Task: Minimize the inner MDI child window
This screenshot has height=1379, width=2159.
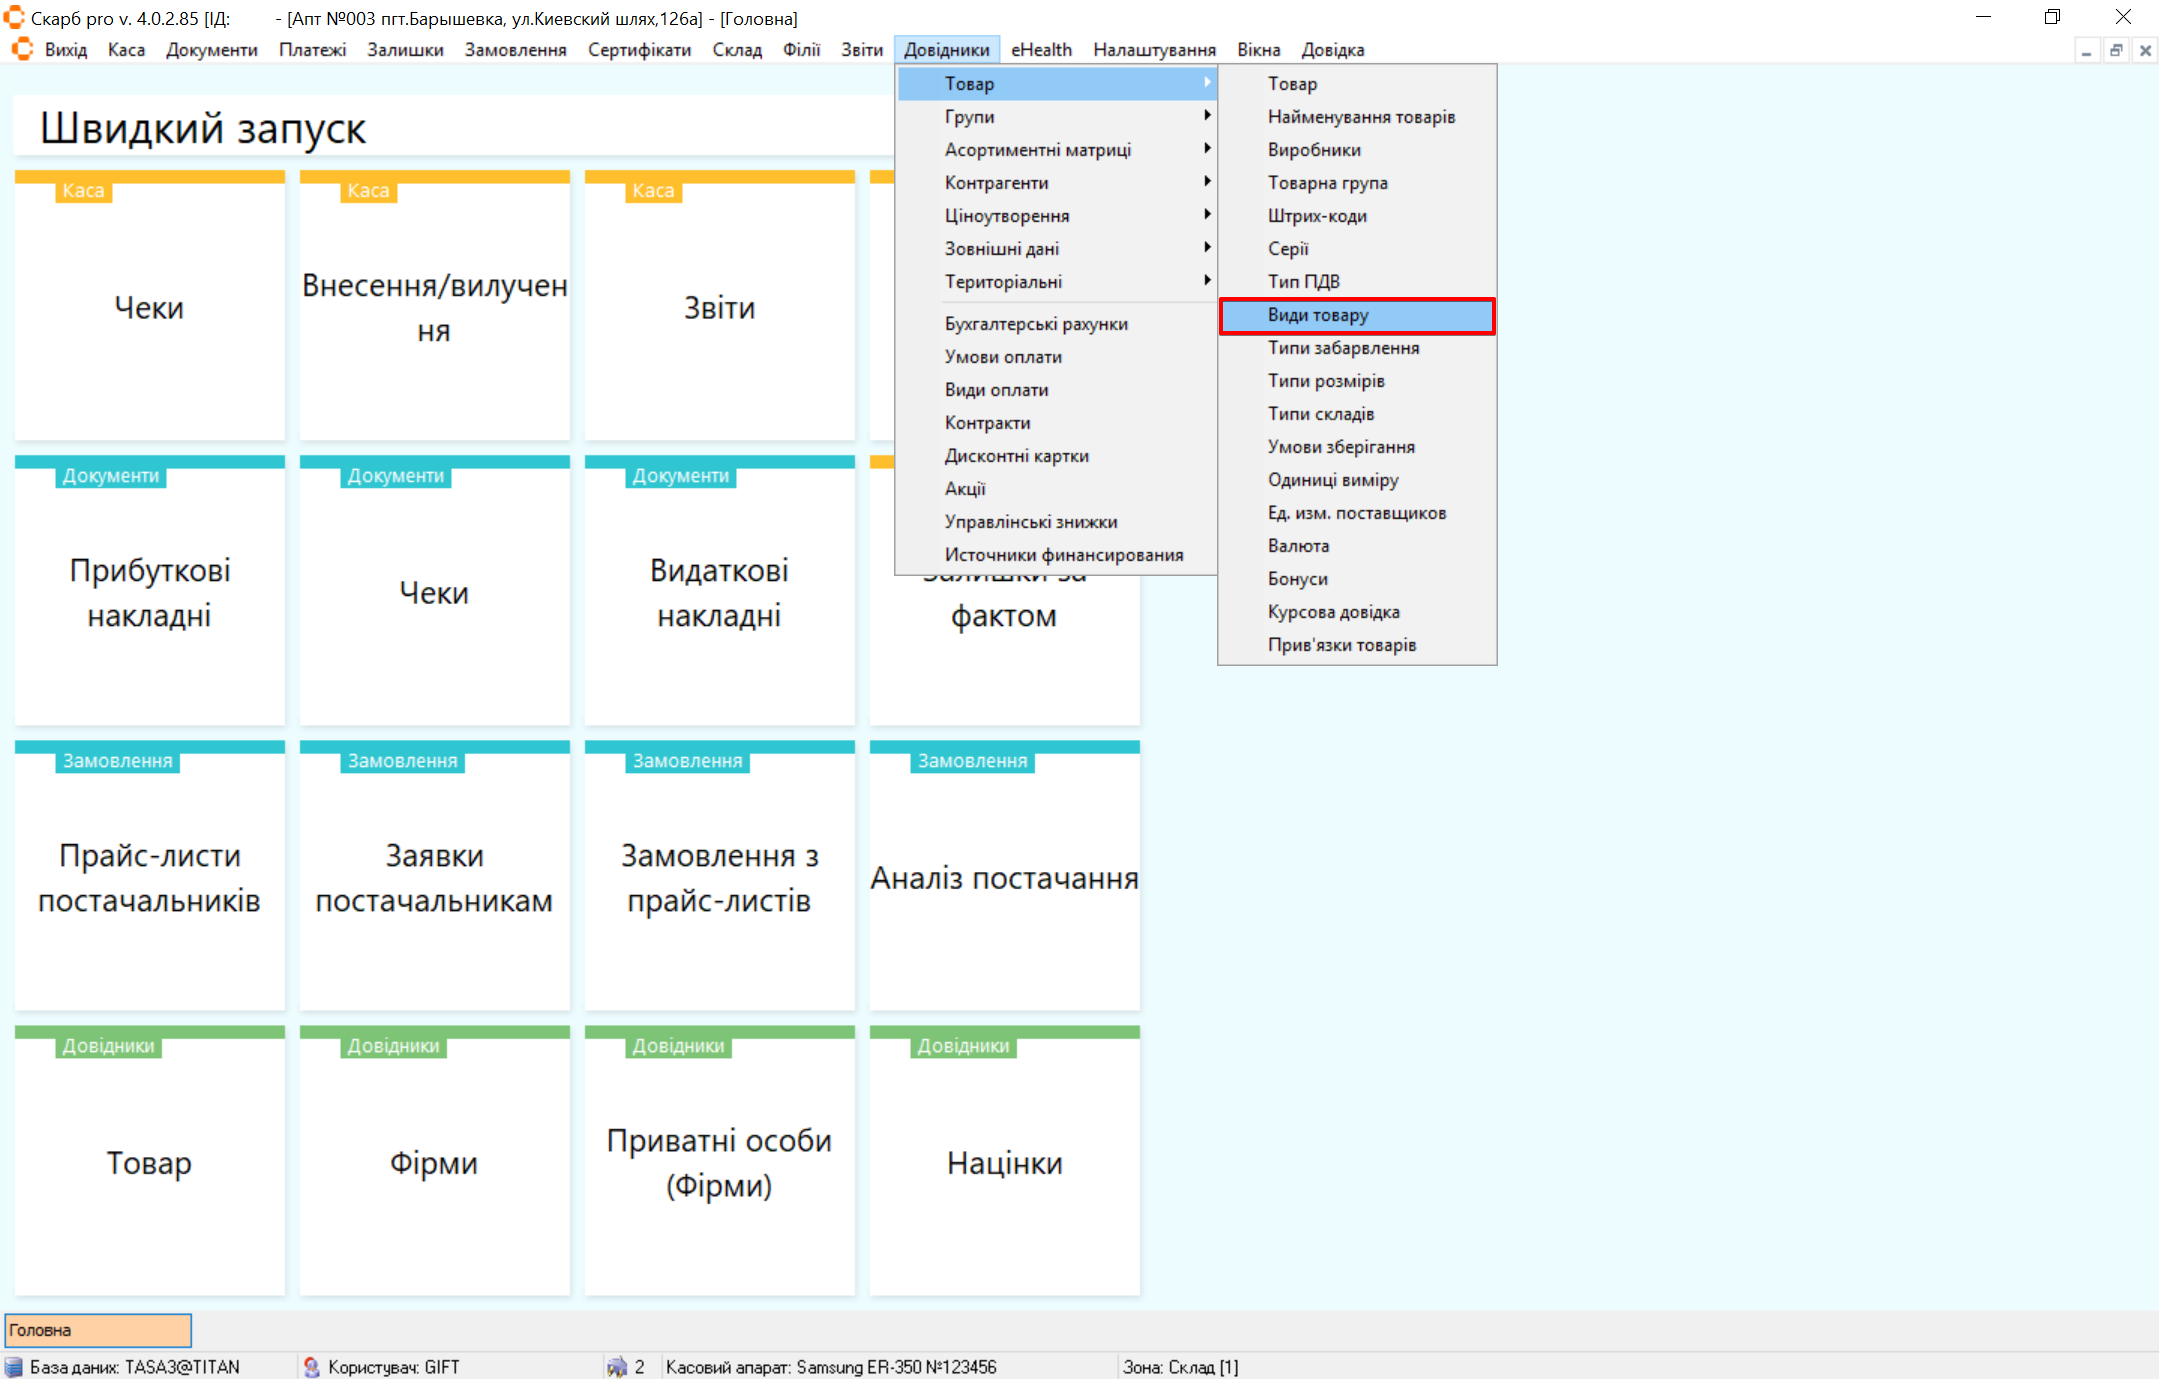Action: pos(2086,50)
